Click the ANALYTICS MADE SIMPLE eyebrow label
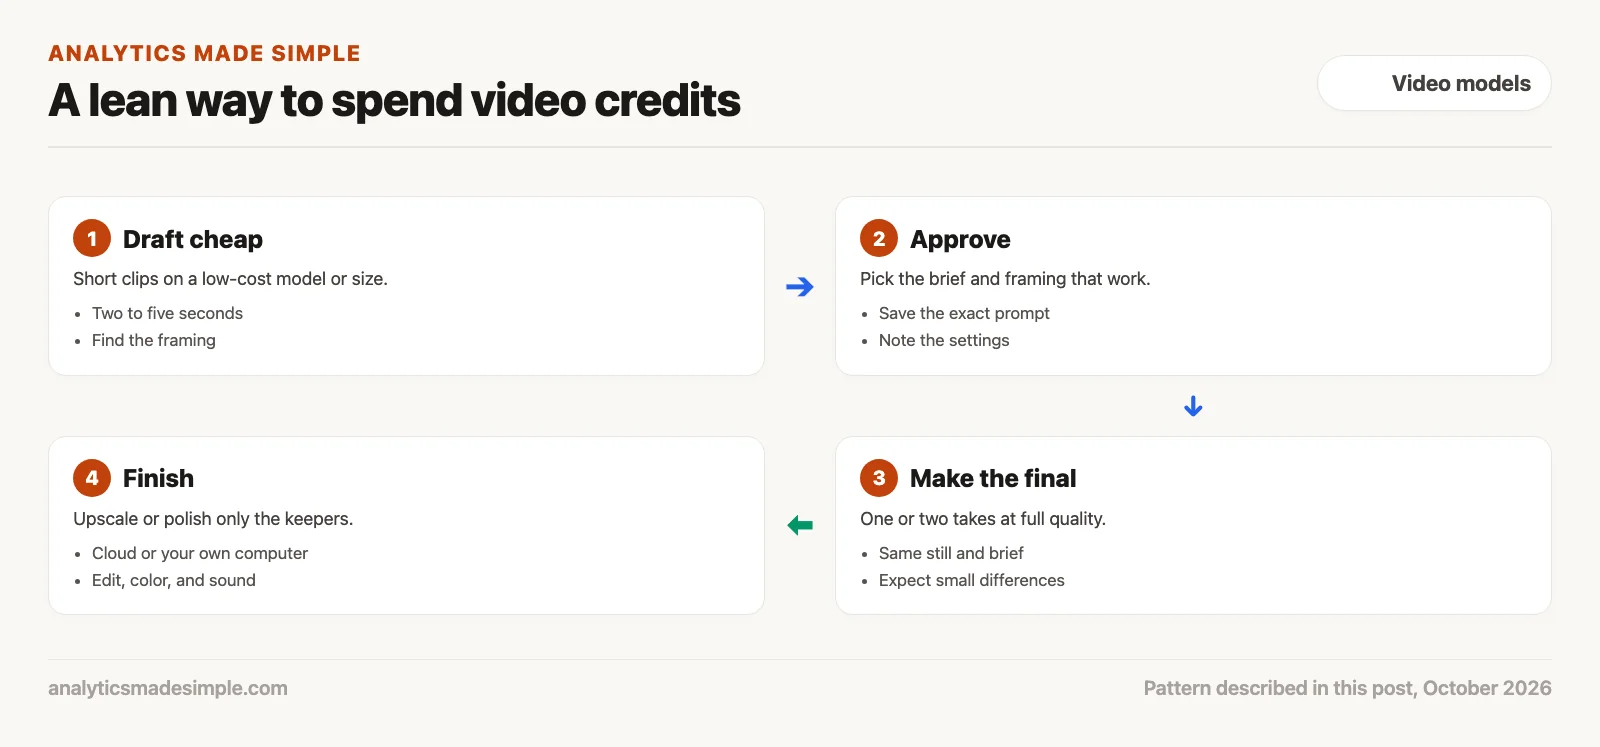 pos(204,53)
